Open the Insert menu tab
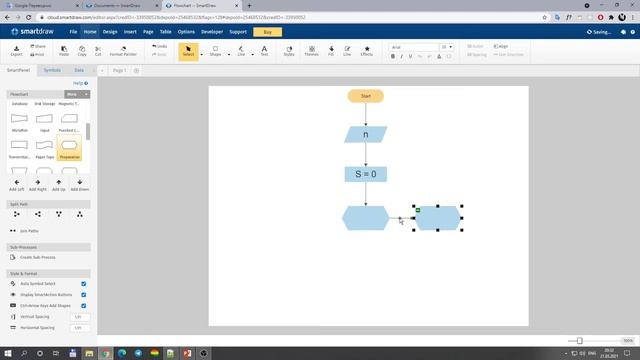 pyautogui.click(x=130, y=32)
